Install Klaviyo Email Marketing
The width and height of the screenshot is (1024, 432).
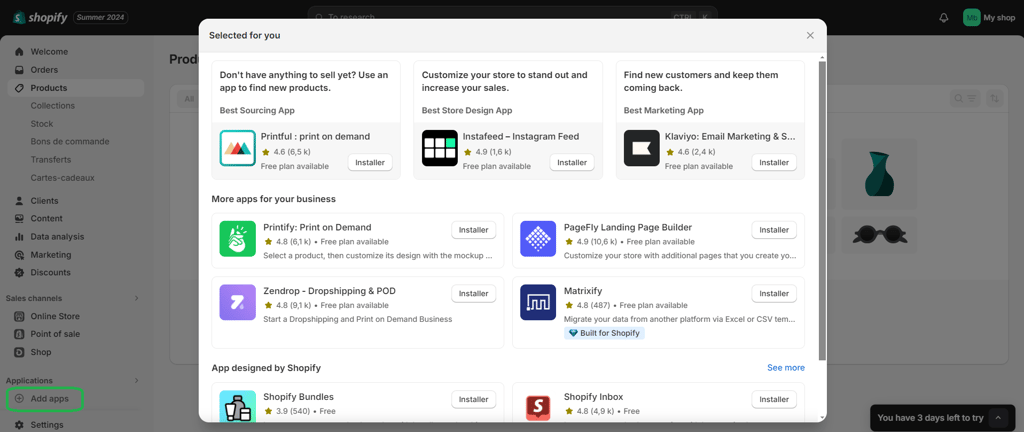coord(774,162)
